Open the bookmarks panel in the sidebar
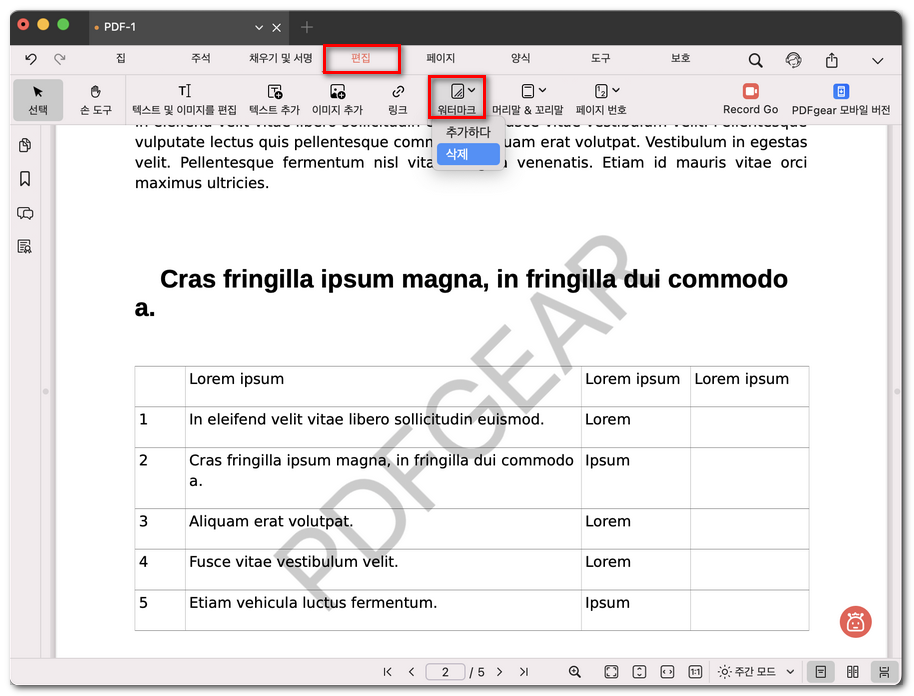This screenshot has height=696, width=914. (25, 179)
